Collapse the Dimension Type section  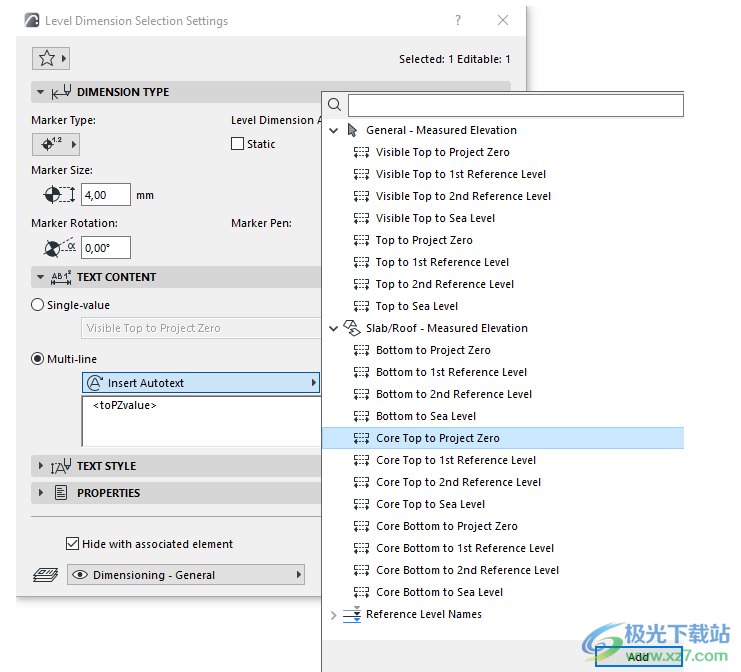tap(40, 92)
